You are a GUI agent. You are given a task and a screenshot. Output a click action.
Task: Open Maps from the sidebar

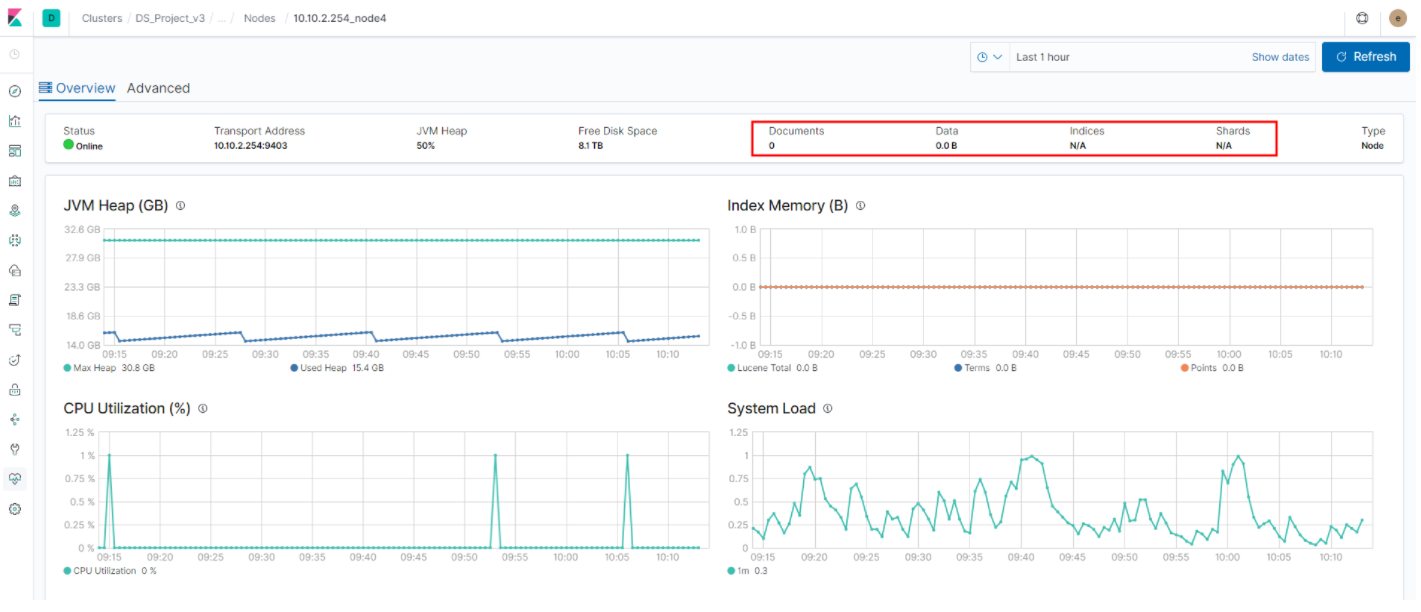[15, 211]
